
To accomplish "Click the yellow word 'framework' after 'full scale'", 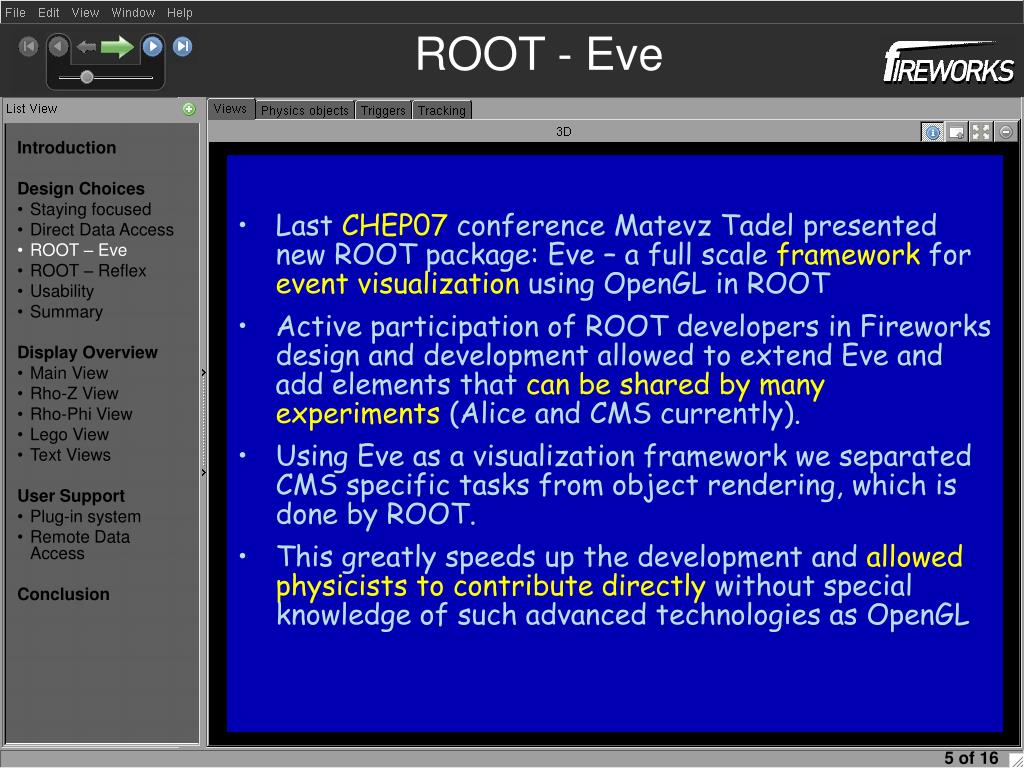I will tap(848, 254).
